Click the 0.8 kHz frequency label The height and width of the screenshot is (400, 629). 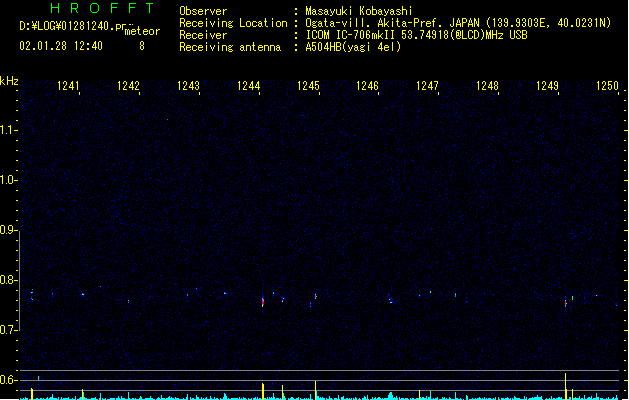8,280
